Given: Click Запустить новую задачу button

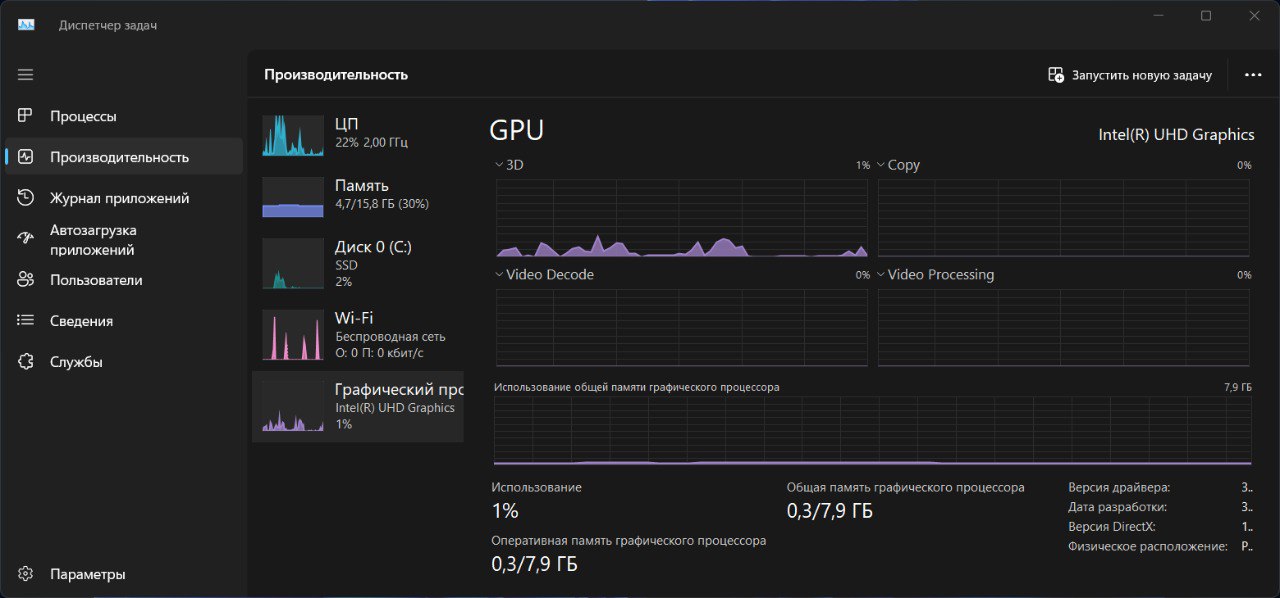Looking at the screenshot, I should tap(1130, 75).
